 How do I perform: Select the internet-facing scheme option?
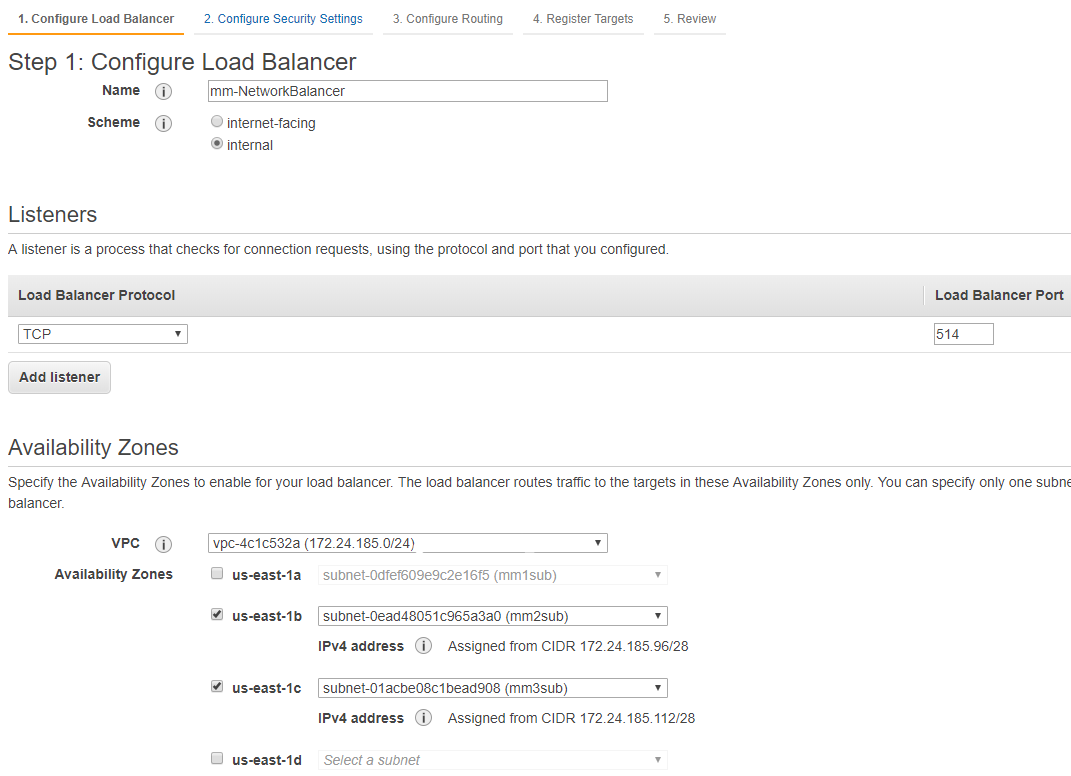pyautogui.click(x=217, y=122)
